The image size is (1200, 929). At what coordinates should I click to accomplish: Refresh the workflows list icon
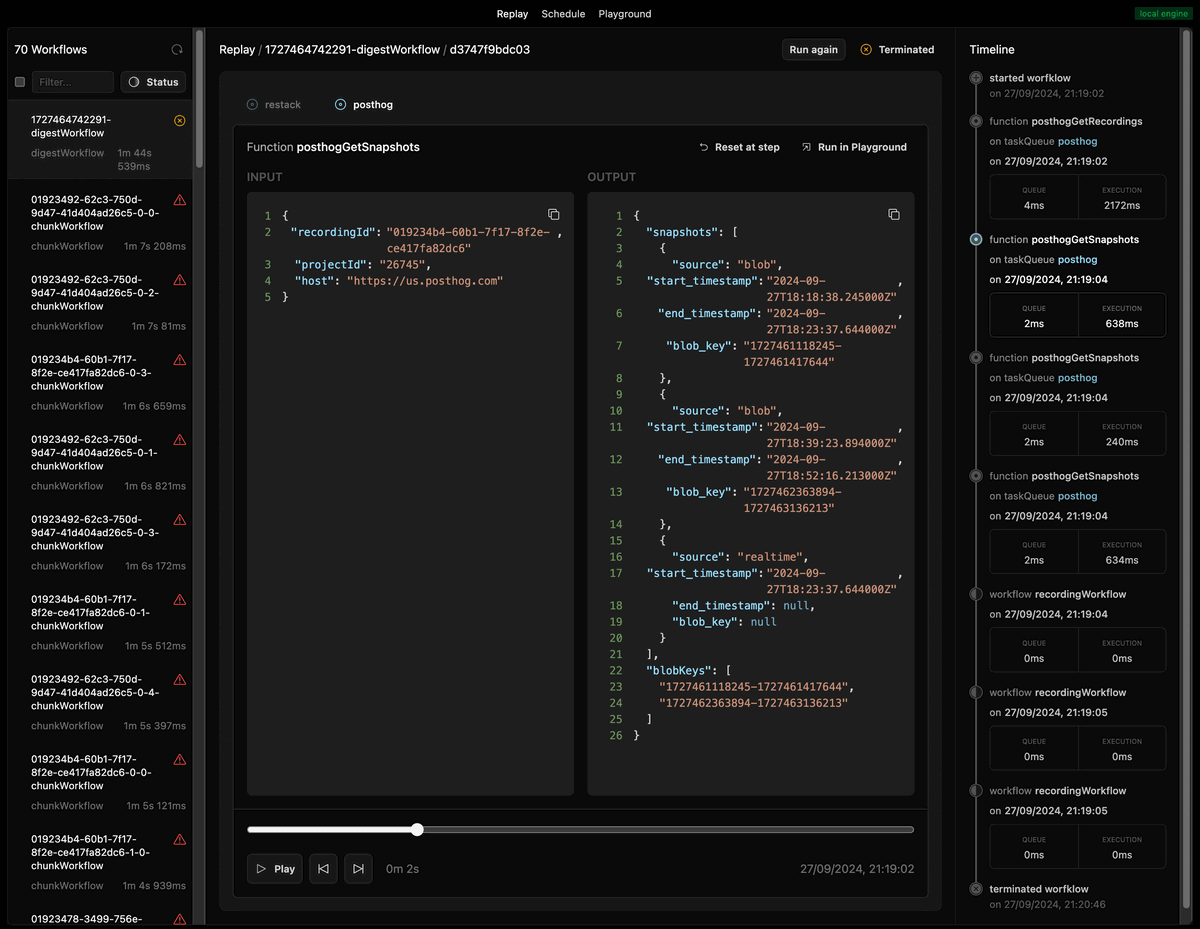(177, 49)
